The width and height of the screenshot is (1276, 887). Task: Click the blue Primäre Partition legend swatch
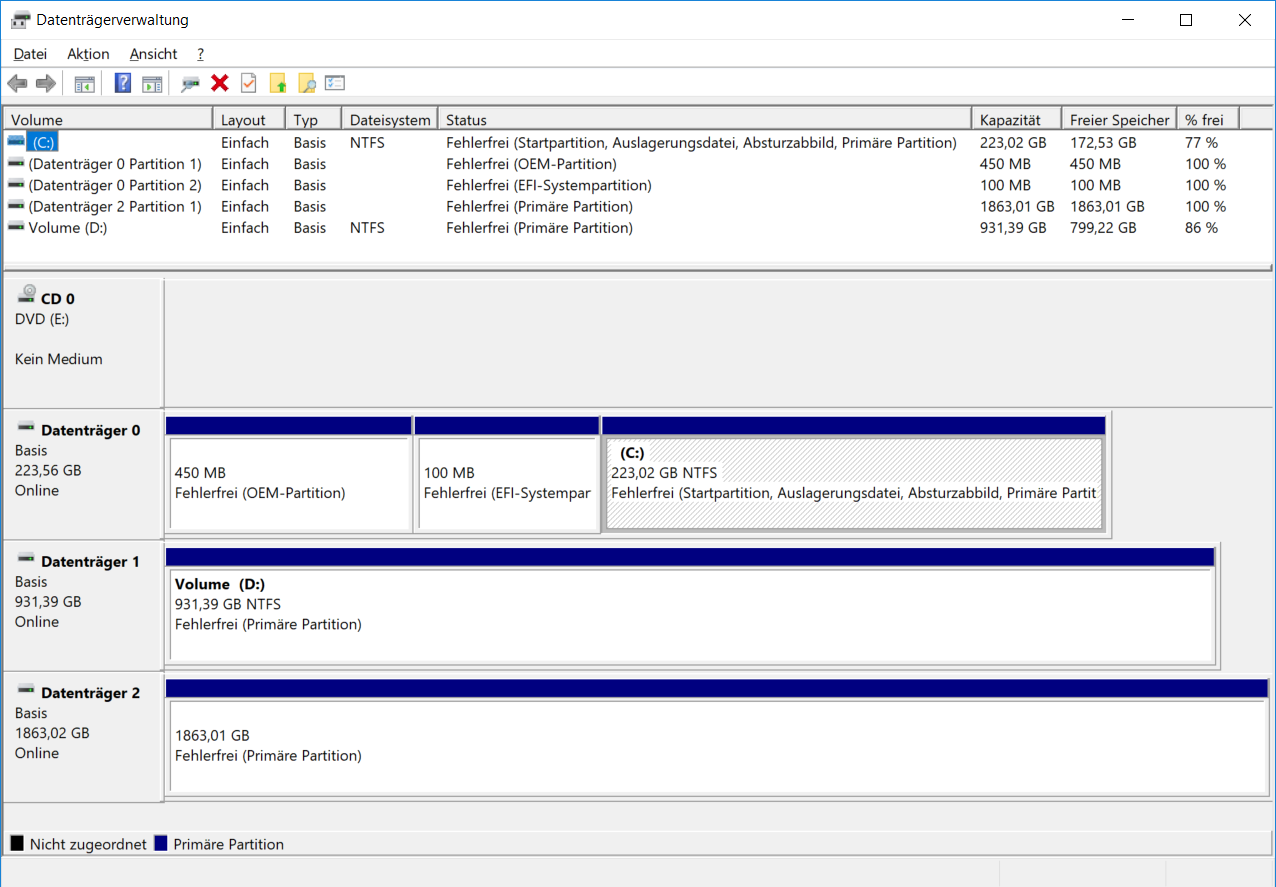pos(161,843)
